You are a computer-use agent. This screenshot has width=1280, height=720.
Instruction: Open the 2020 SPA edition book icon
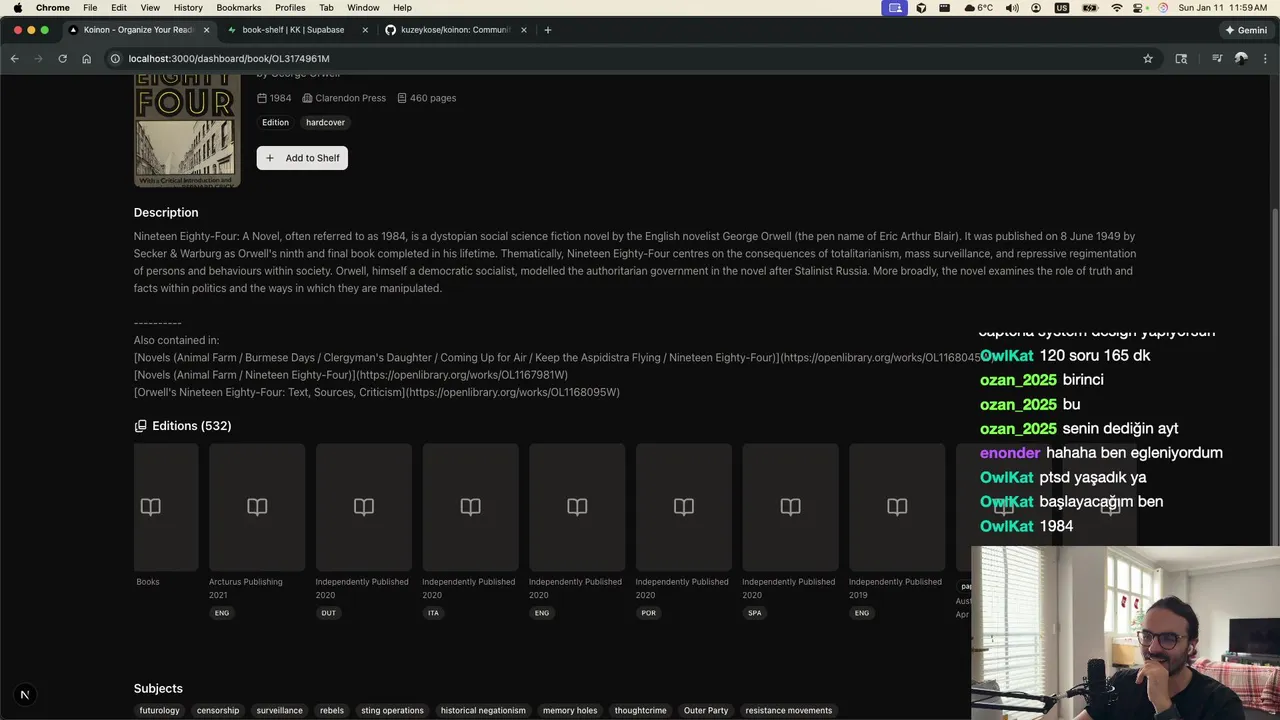[x=790, y=507]
